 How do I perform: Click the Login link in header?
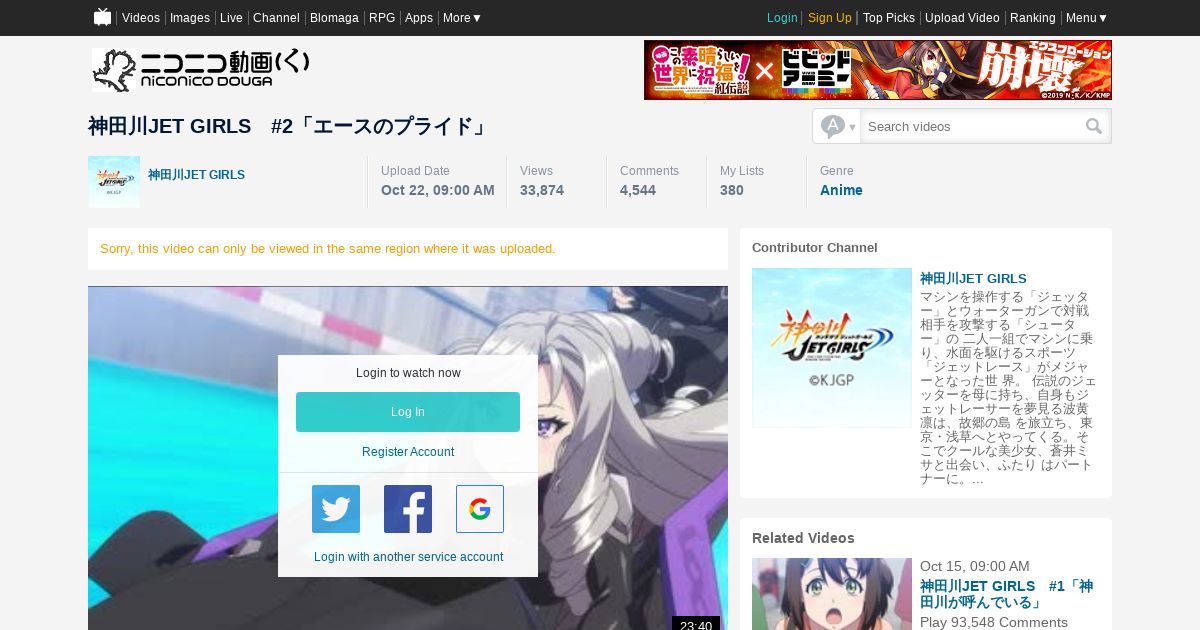pyautogui.click(x=782, y=18)
